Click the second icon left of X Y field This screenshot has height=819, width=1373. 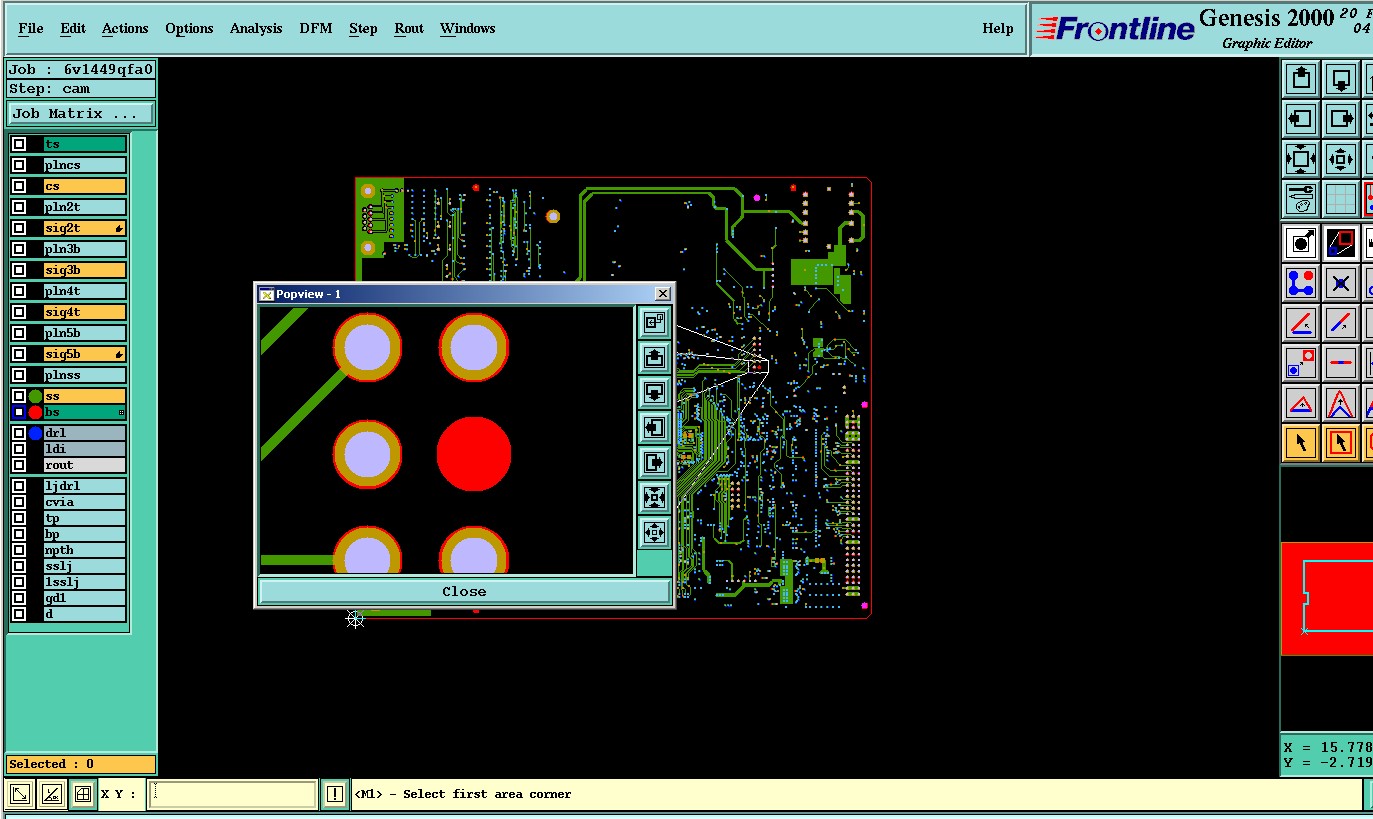52,795
